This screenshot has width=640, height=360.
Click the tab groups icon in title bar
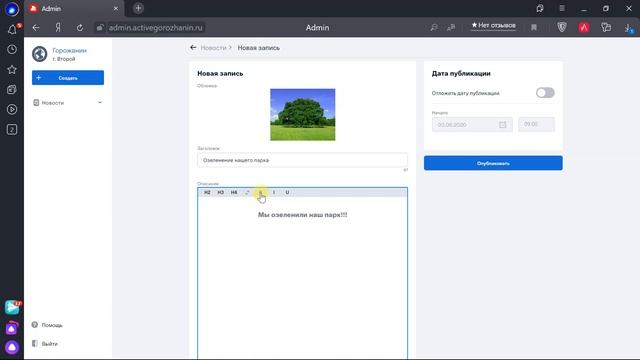click(x=540, y=8)
